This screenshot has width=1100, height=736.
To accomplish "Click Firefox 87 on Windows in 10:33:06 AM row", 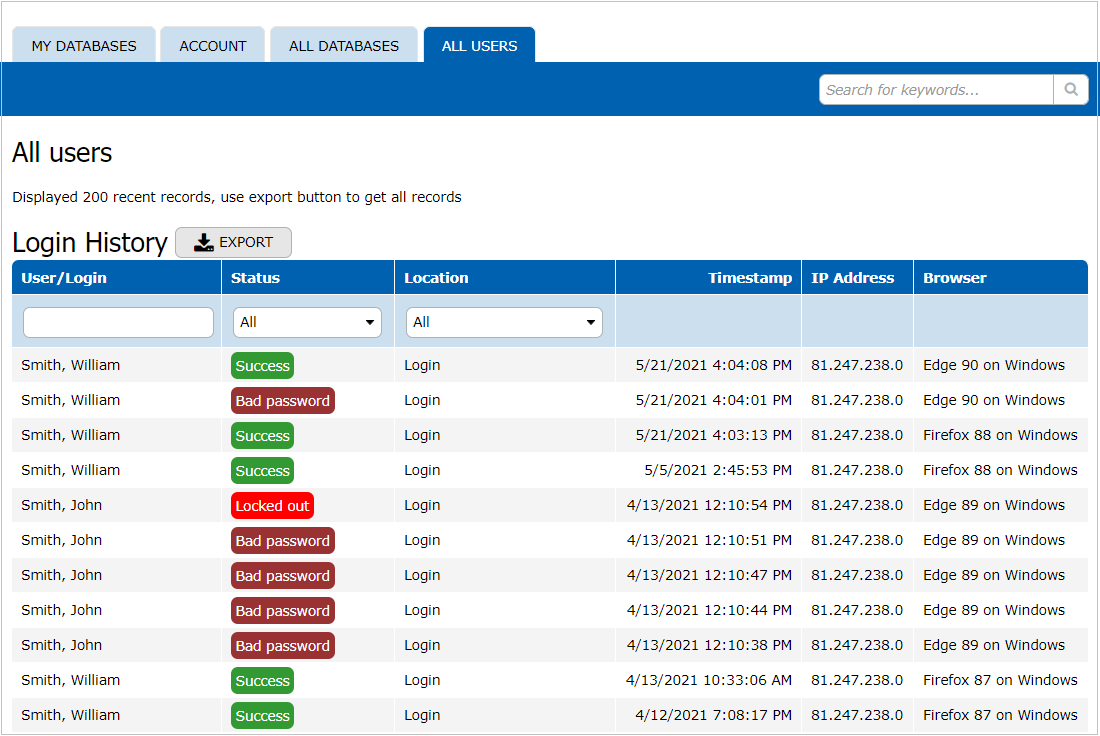I will point(1000,680).
